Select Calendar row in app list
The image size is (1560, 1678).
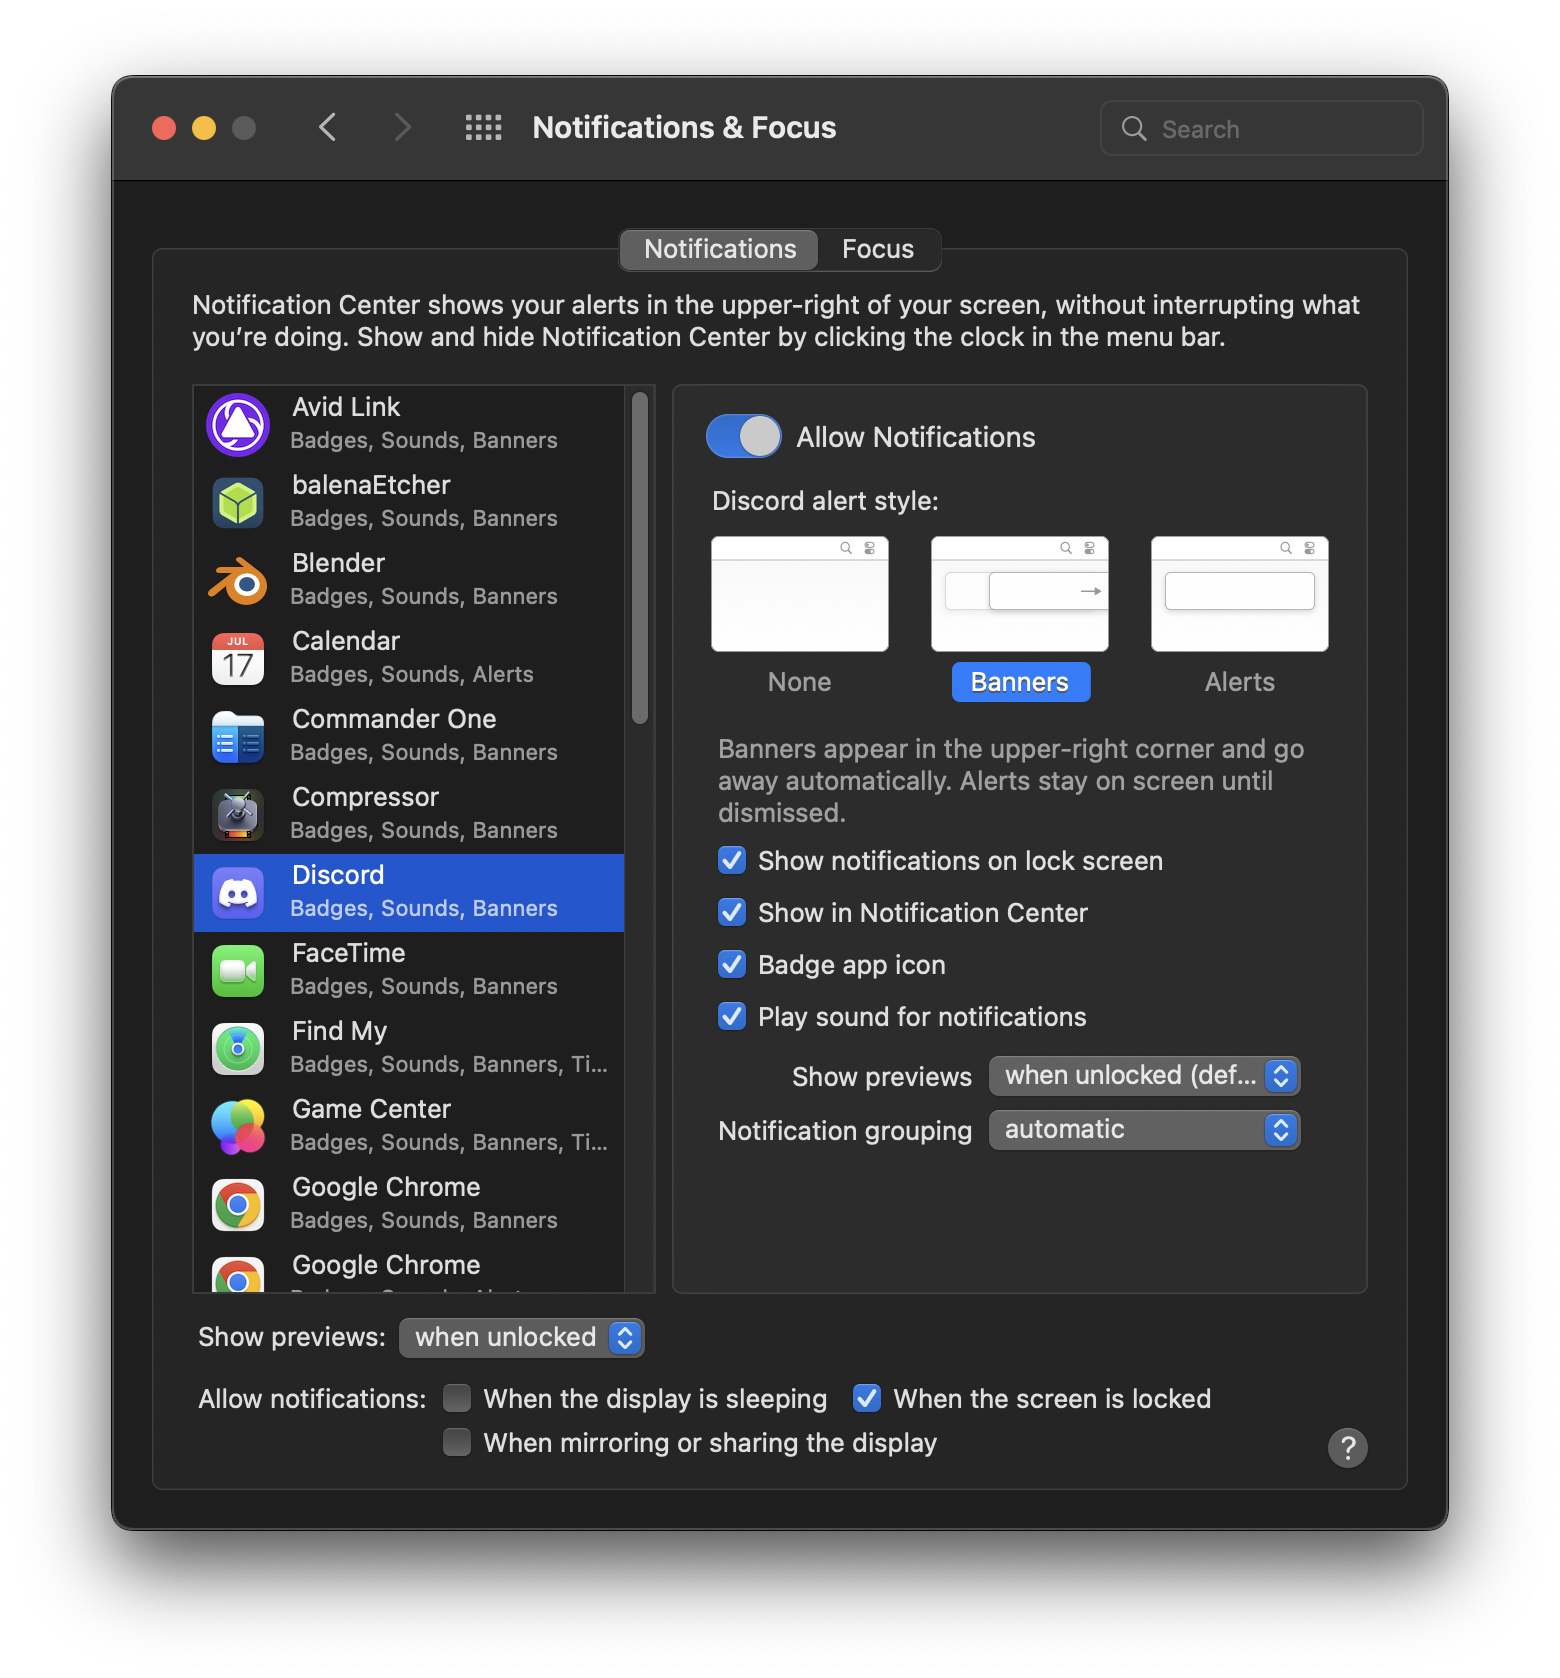[x=409, y=659]
